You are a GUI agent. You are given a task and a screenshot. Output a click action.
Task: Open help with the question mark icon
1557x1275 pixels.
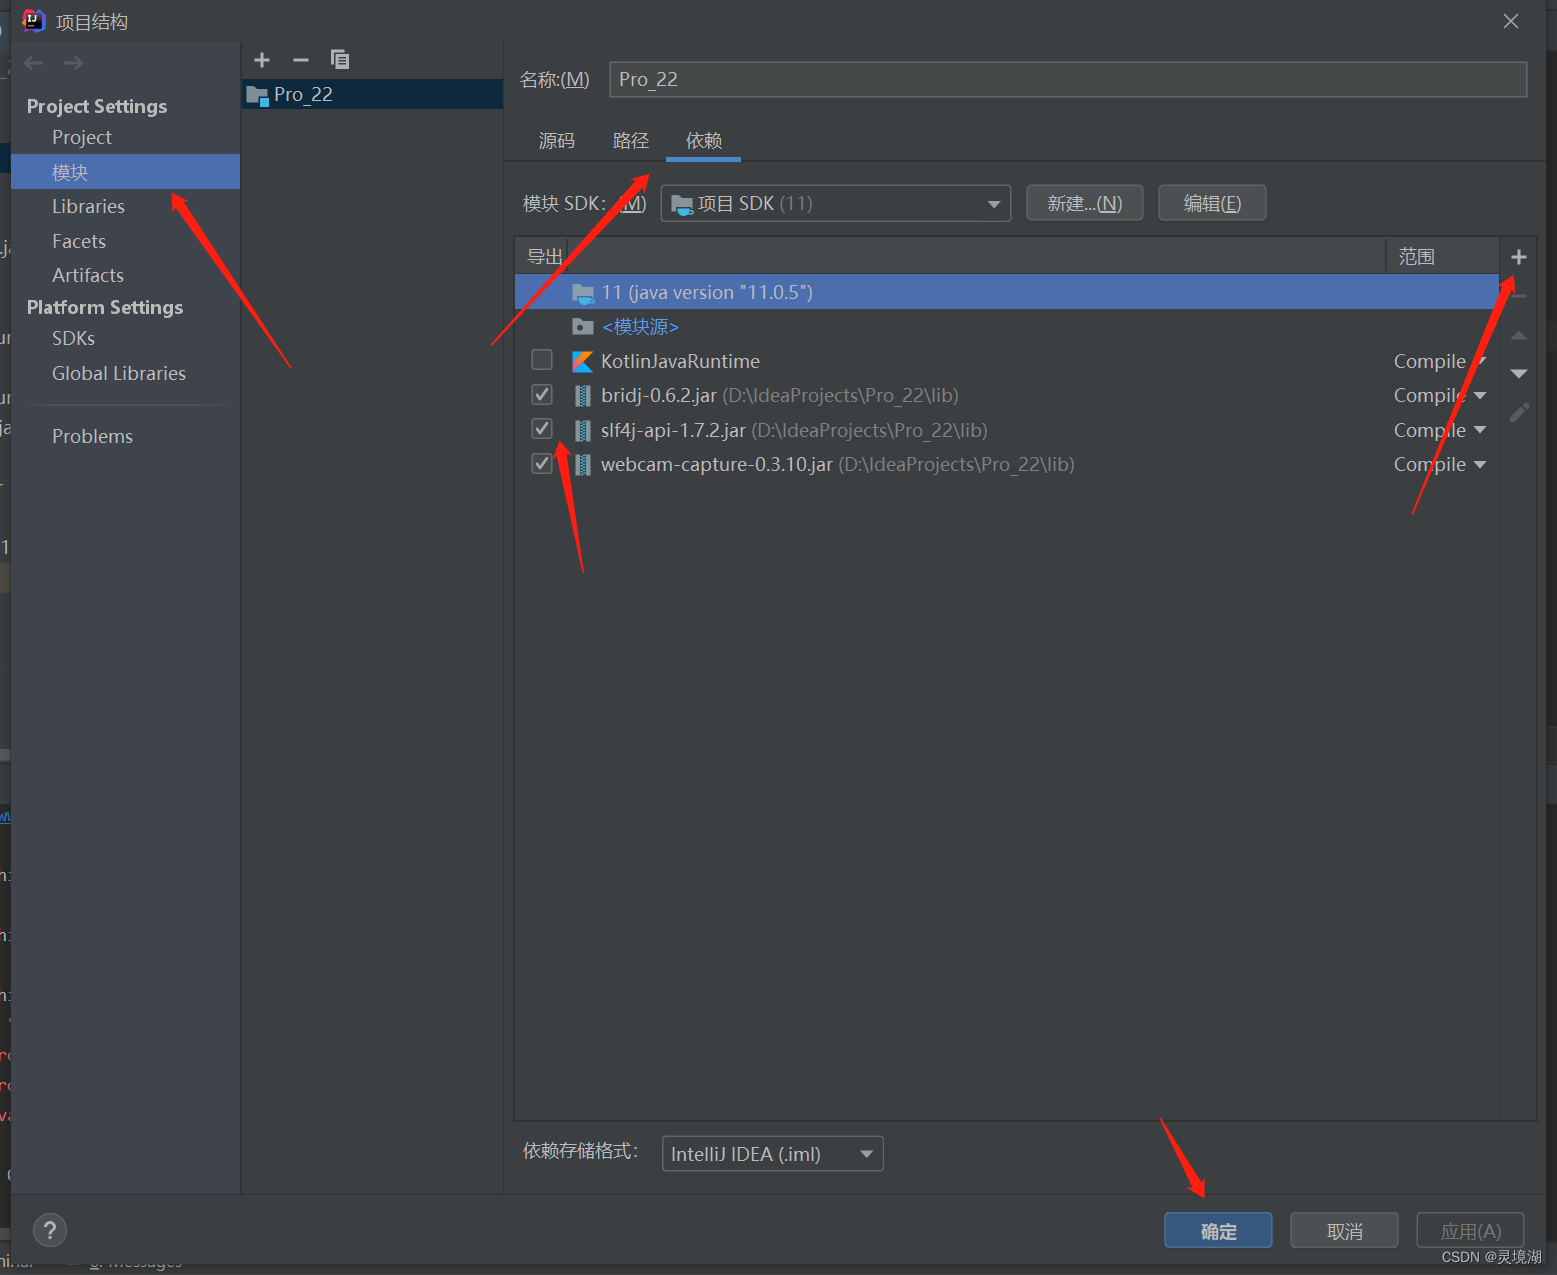pos(50,1230)
